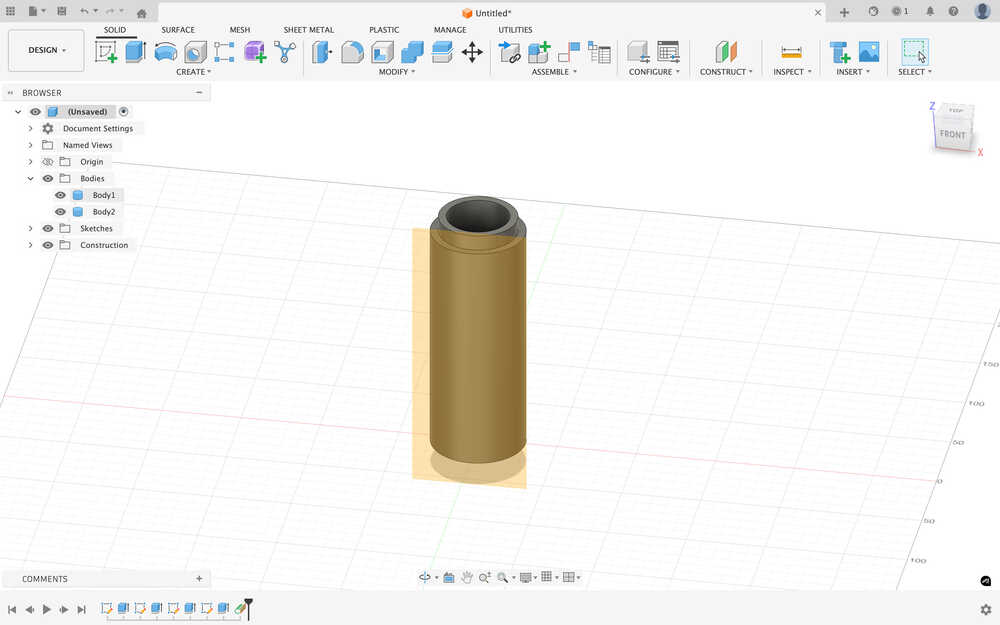Open the DESIGN workspace dropdown
1000x625 pixels.
tap(46, 50)
